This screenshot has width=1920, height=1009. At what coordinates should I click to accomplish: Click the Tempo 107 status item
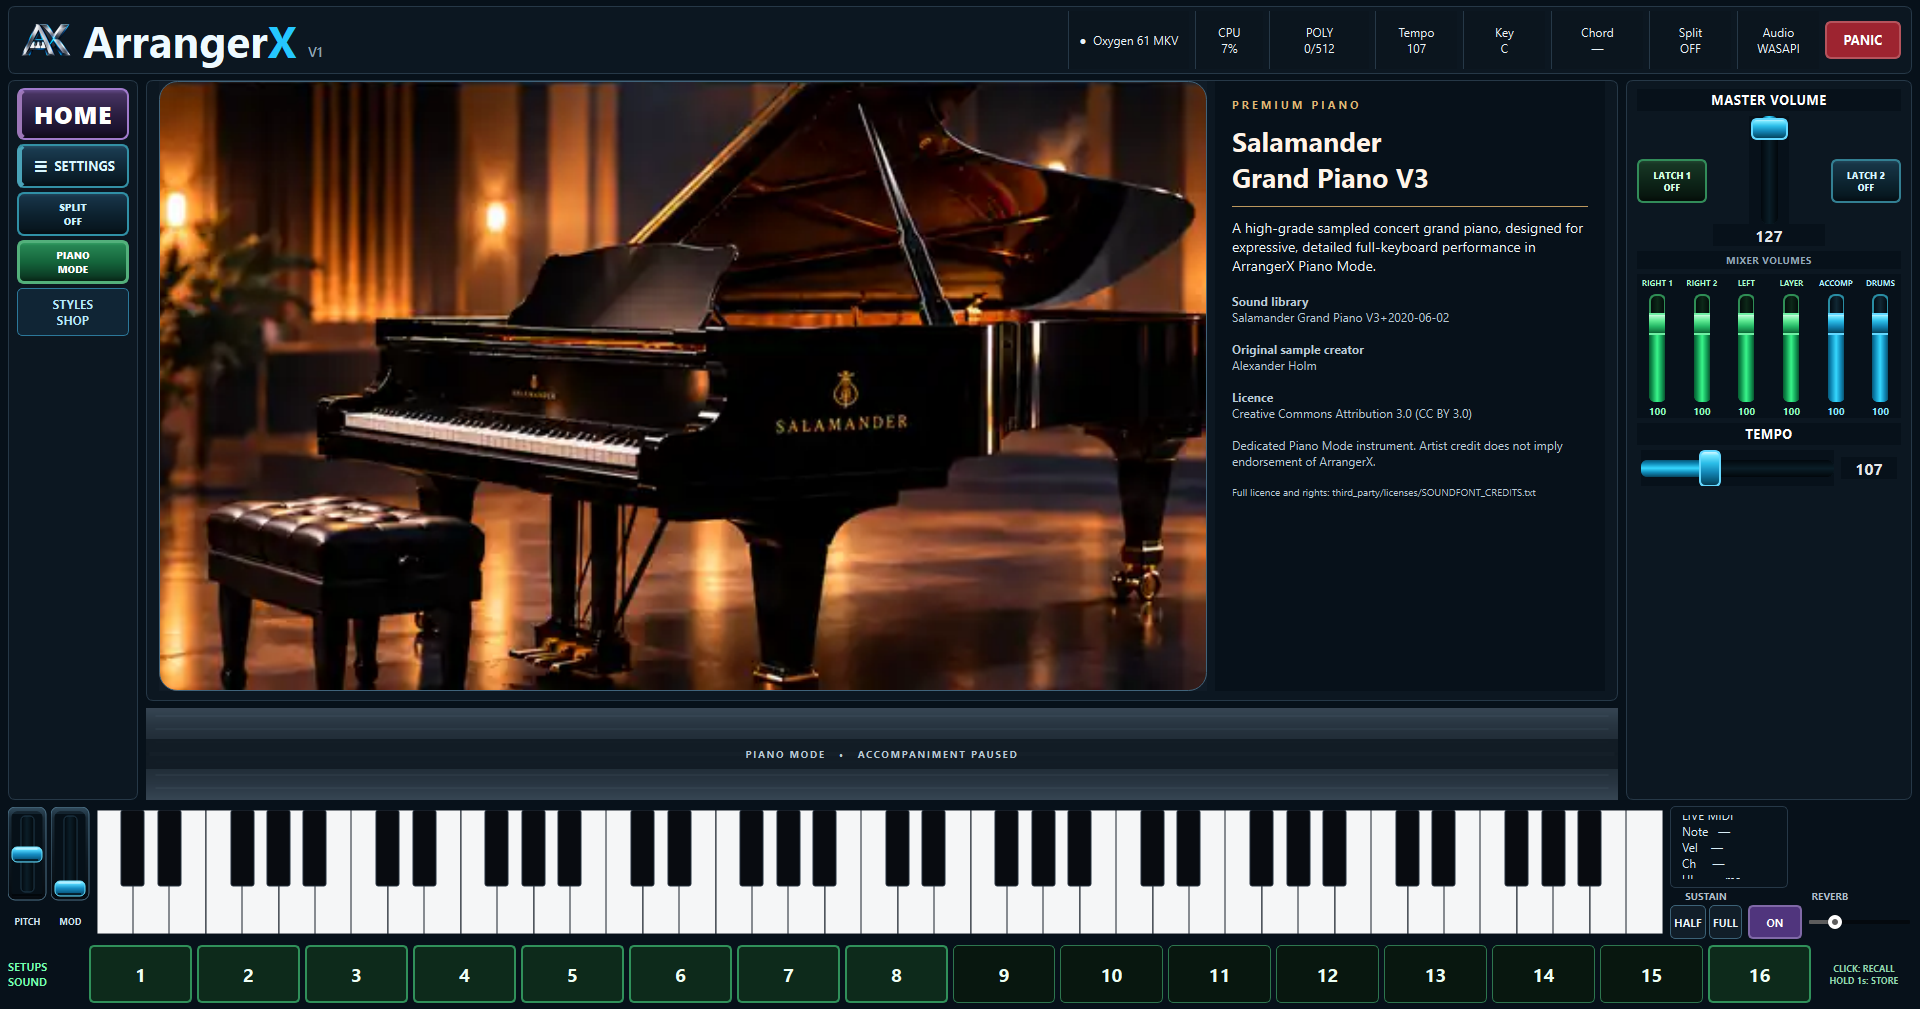pos(1416,41)
